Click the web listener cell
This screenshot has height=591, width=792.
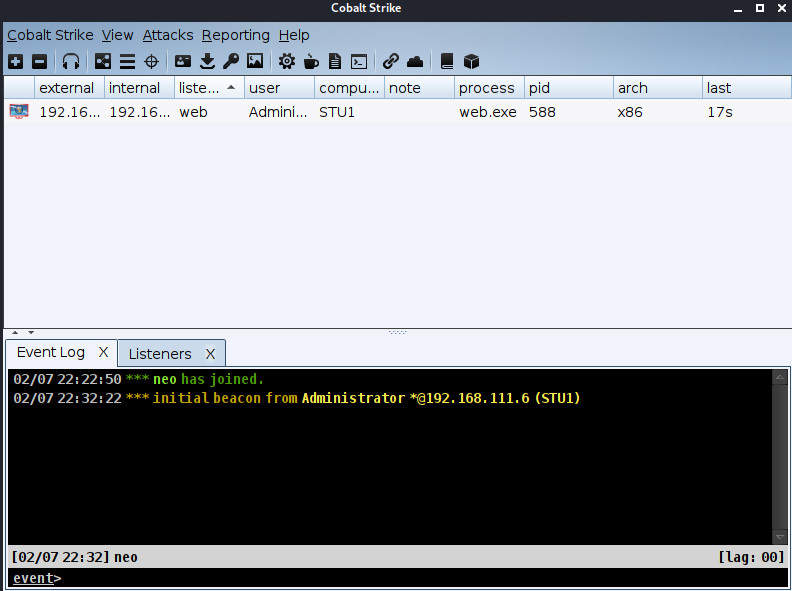[209, 112]
